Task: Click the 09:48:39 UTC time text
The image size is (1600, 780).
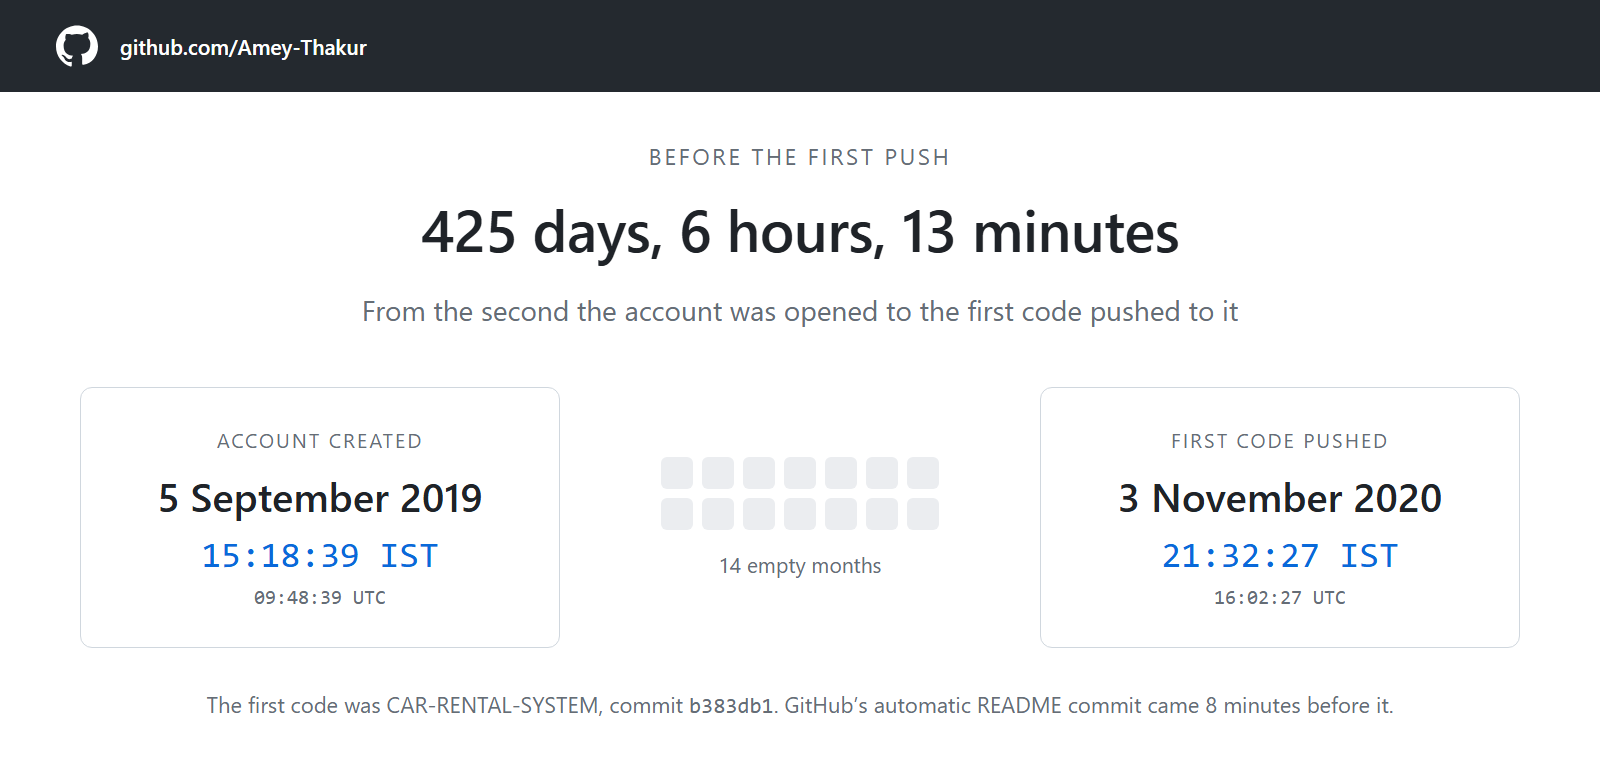Action: [x=320, y=598]
